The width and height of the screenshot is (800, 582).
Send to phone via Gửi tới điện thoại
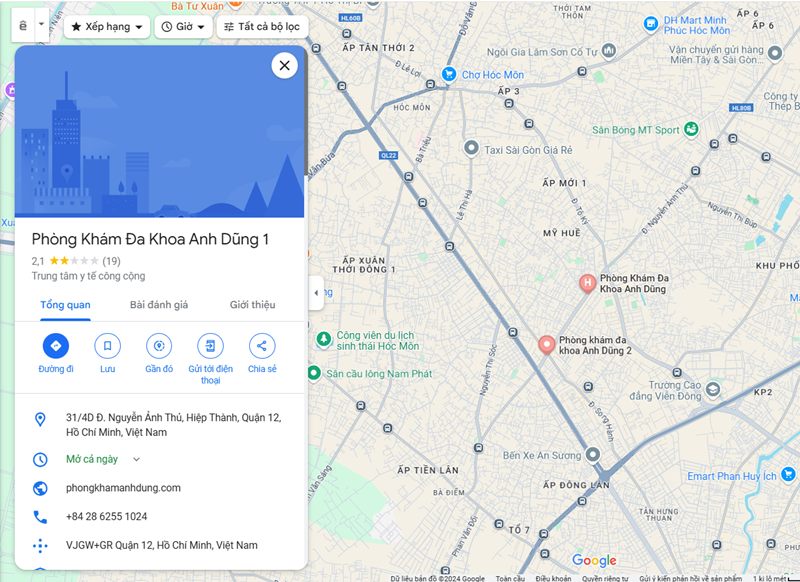pos(210,346)
